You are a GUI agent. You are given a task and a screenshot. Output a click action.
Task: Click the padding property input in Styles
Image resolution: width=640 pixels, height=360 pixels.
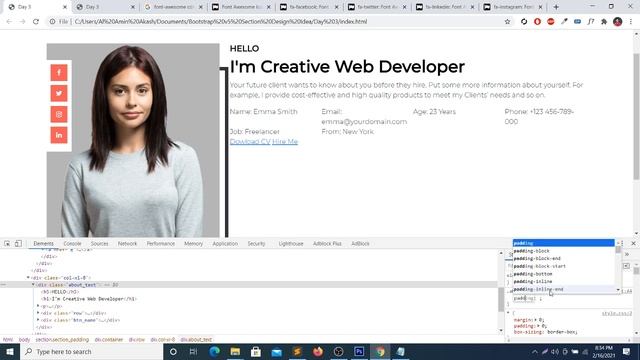[524, 299]
